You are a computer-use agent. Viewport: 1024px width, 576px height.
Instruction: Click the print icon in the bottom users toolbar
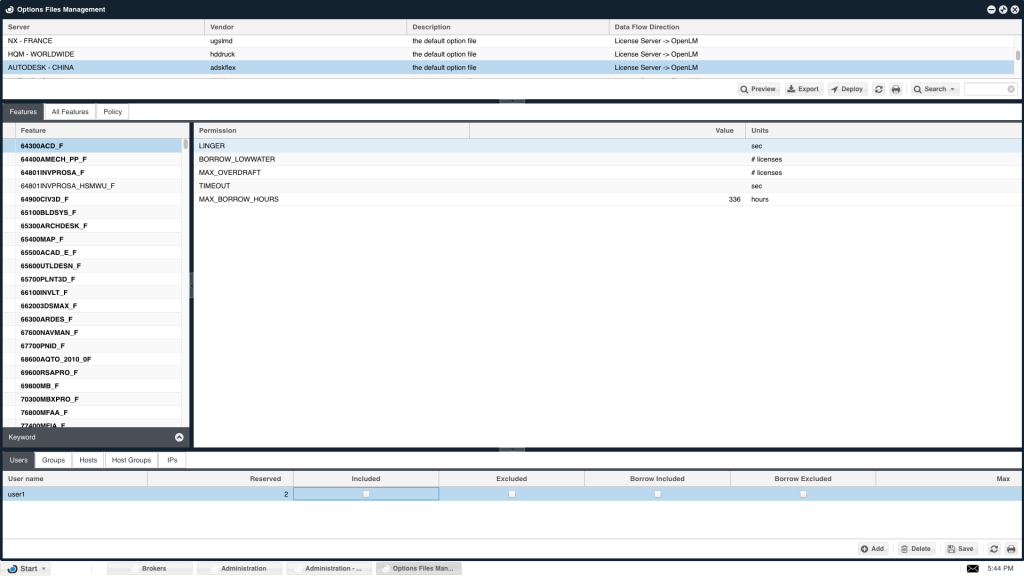[1011, 549]
